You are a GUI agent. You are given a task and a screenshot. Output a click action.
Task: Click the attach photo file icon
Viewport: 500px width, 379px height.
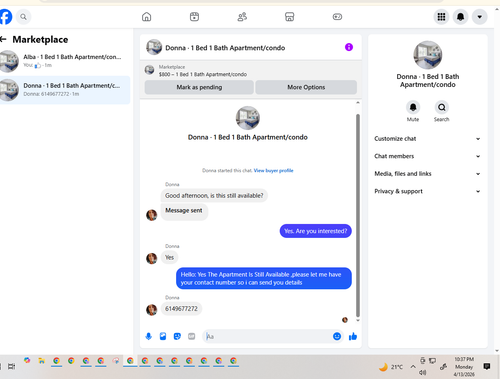[163, 336]
